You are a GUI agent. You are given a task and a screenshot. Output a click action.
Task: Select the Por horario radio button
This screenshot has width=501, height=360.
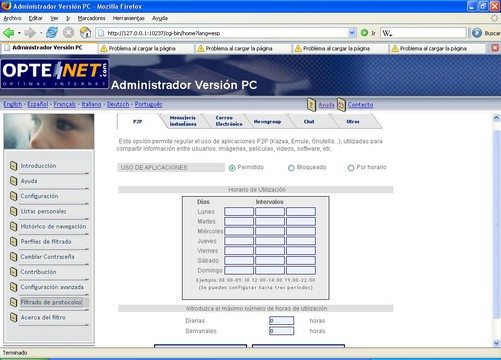pyautogui.click(x=351, y=168)
